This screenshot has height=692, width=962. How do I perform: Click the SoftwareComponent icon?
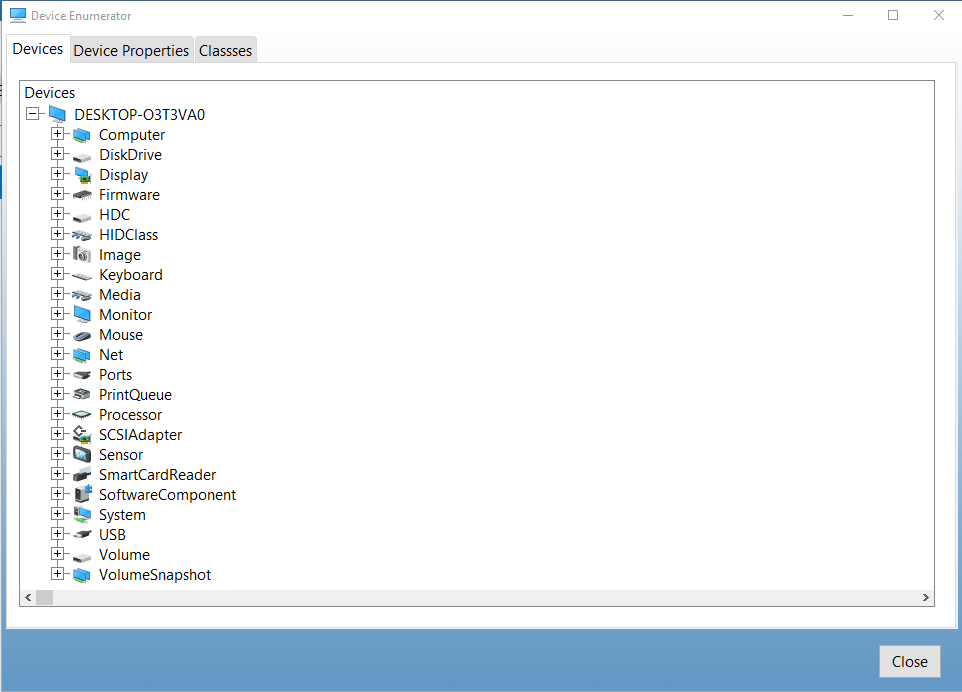82,495
